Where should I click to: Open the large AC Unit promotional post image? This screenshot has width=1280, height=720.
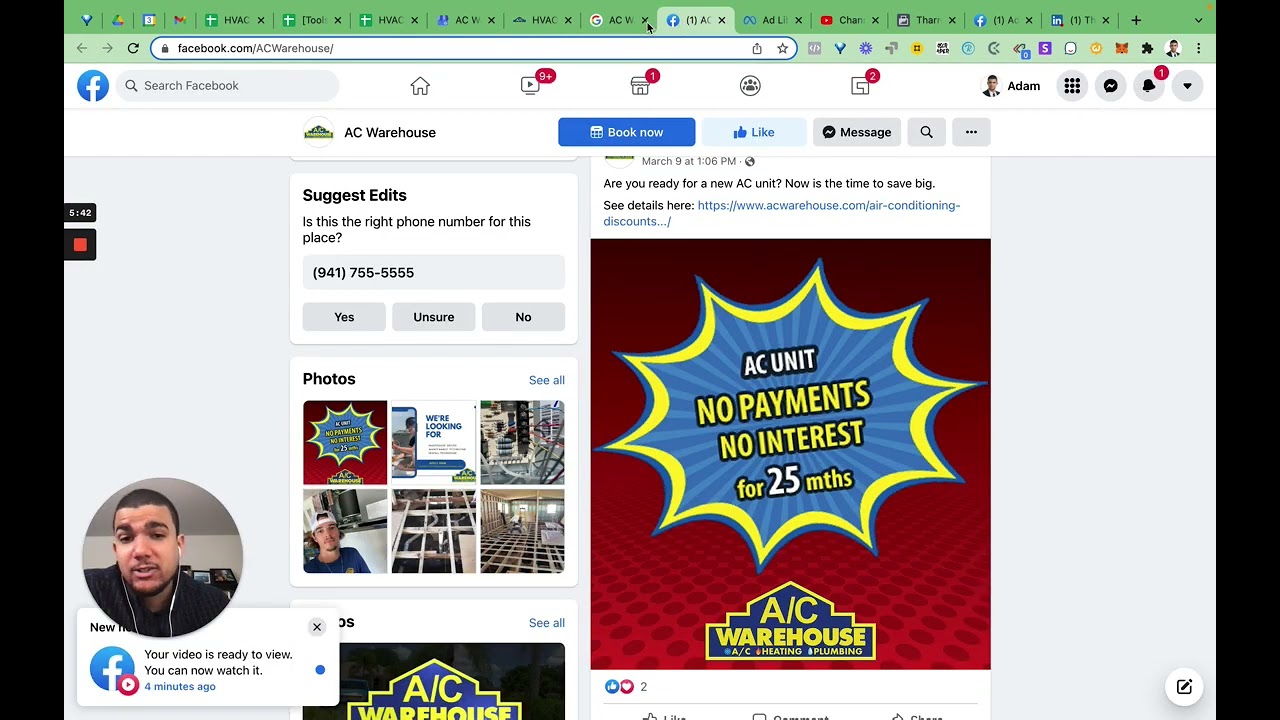point(791,454)
